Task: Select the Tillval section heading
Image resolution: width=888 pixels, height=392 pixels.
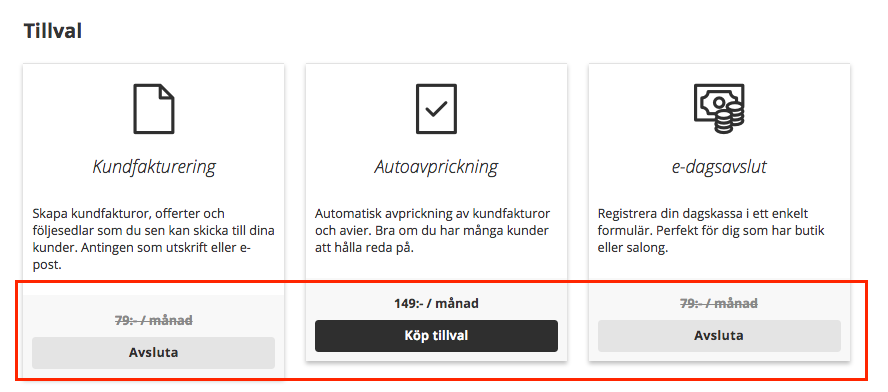Action: coord(53,31)
